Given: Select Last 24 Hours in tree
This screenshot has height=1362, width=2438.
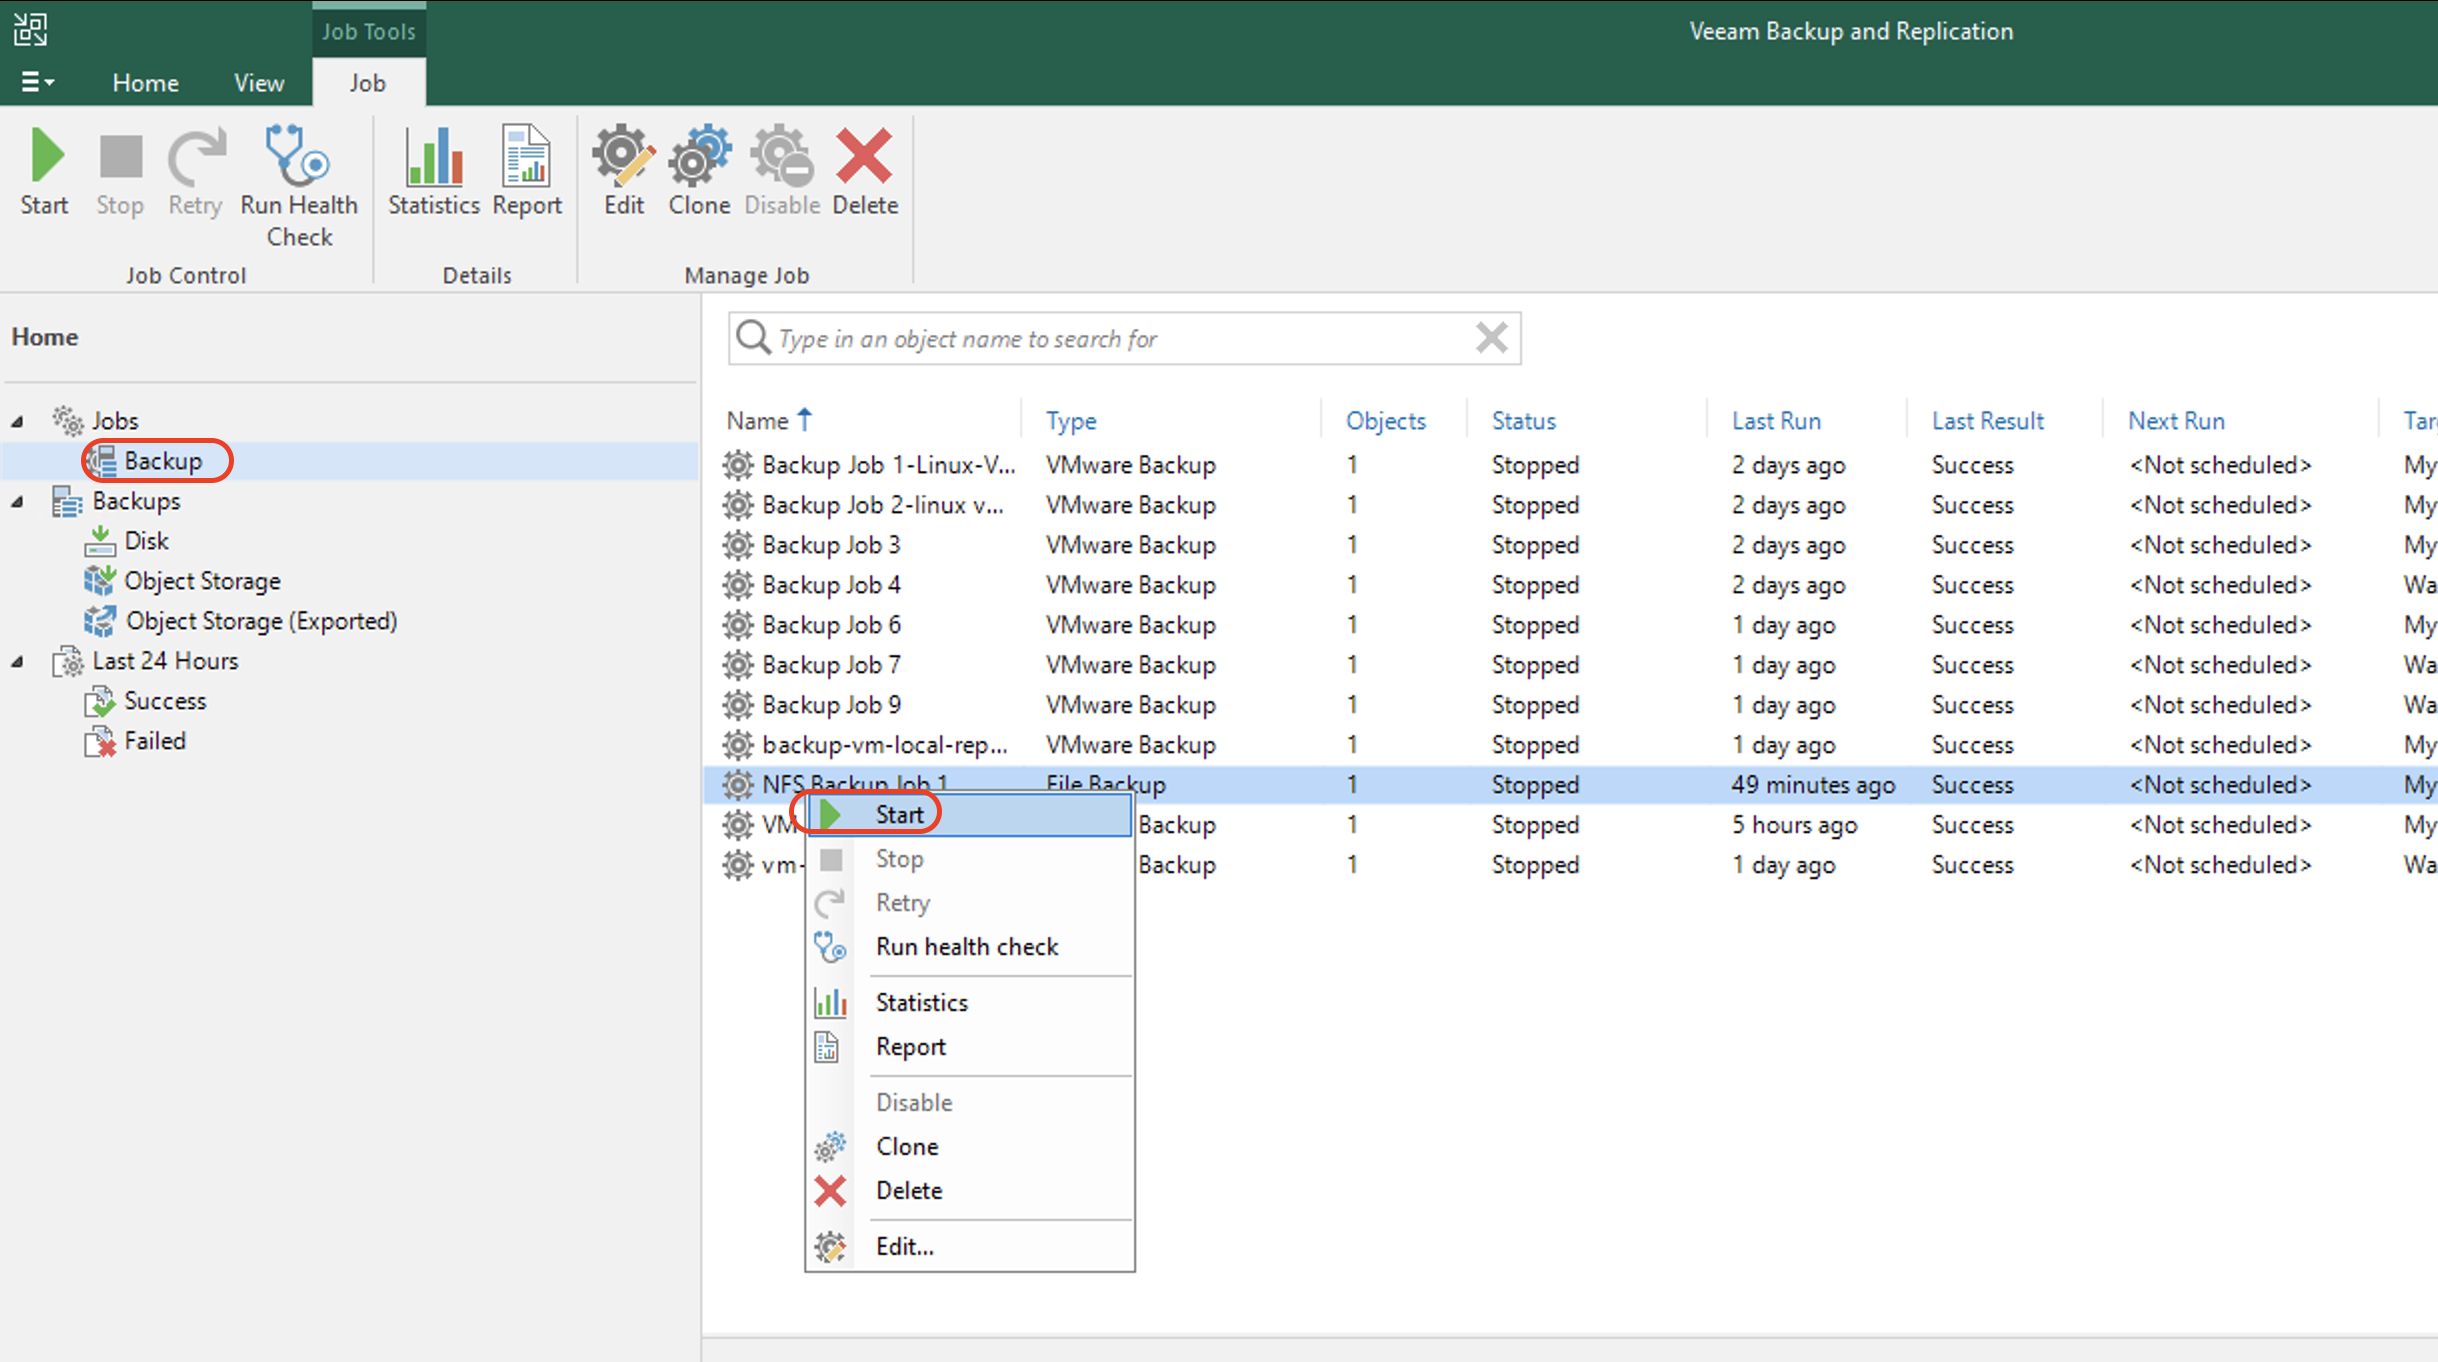Looking at the screenshot, I should pyautogui.click(x=165, y=661).
